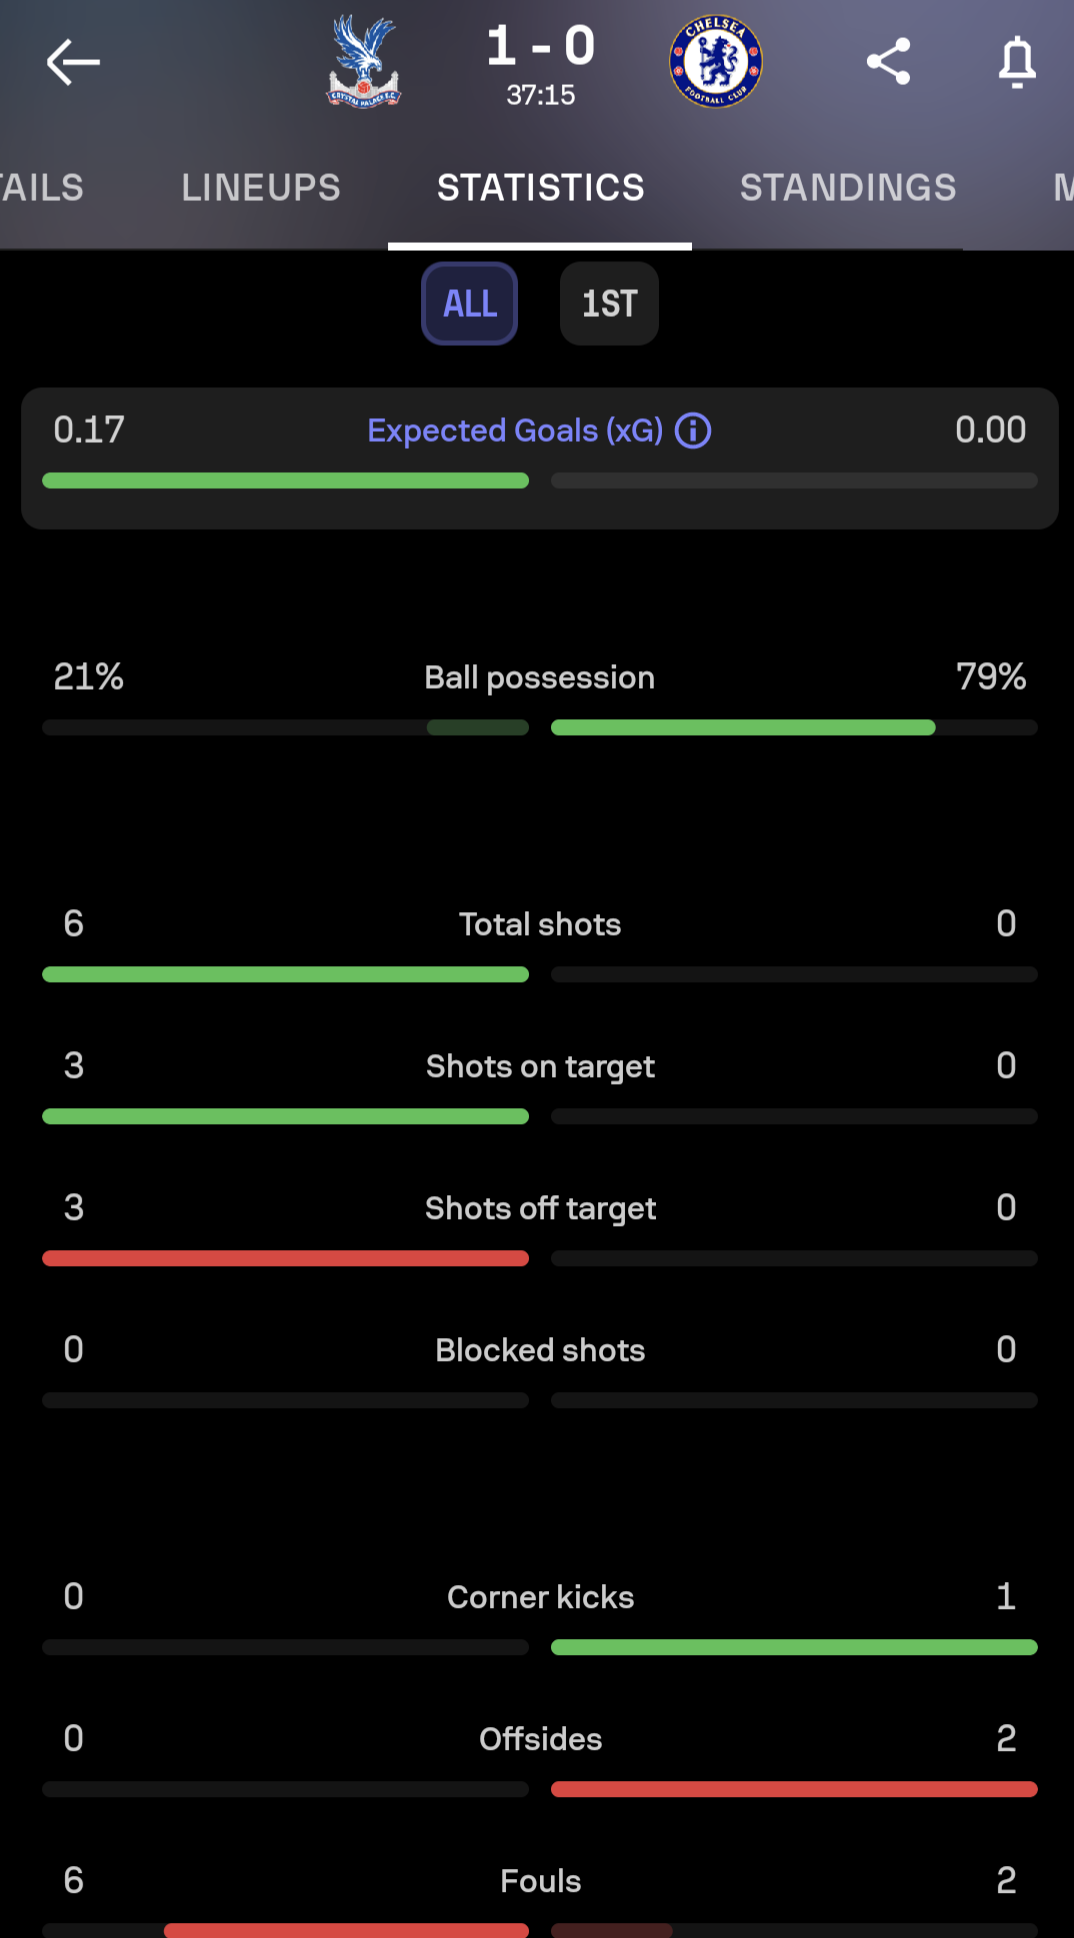Open the share icon
This screenshot has width=1074, height=1938.
(x=888, y=62)
